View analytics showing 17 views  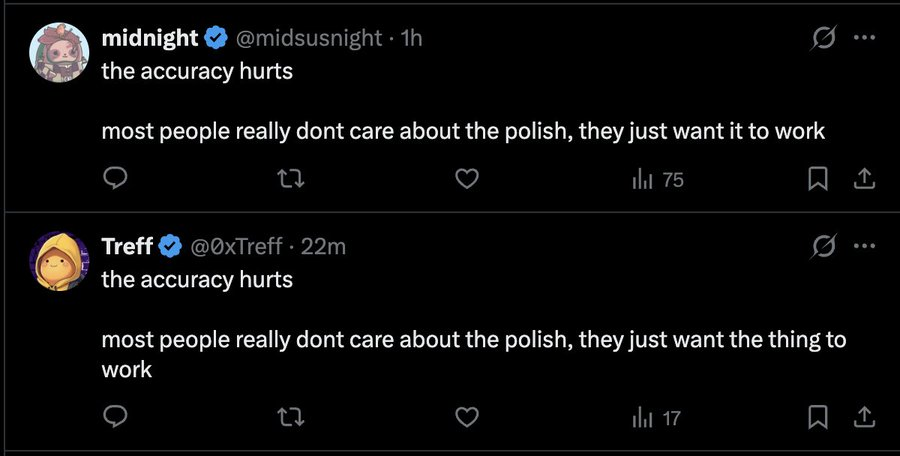coord(656,418)
